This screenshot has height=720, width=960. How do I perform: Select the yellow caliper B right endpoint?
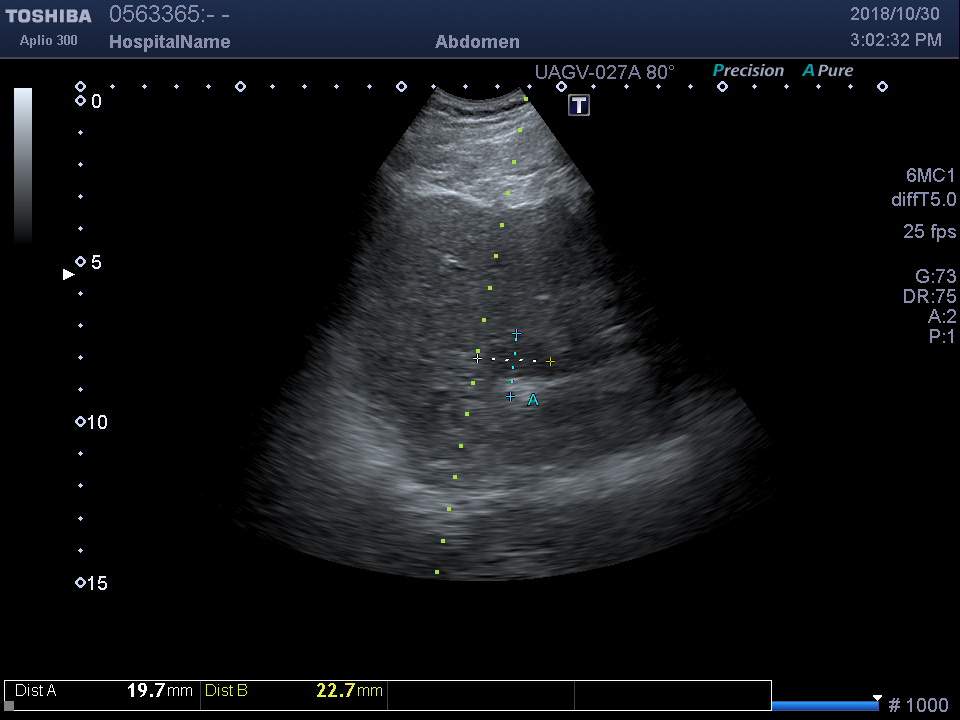click(x=550, y=361)
